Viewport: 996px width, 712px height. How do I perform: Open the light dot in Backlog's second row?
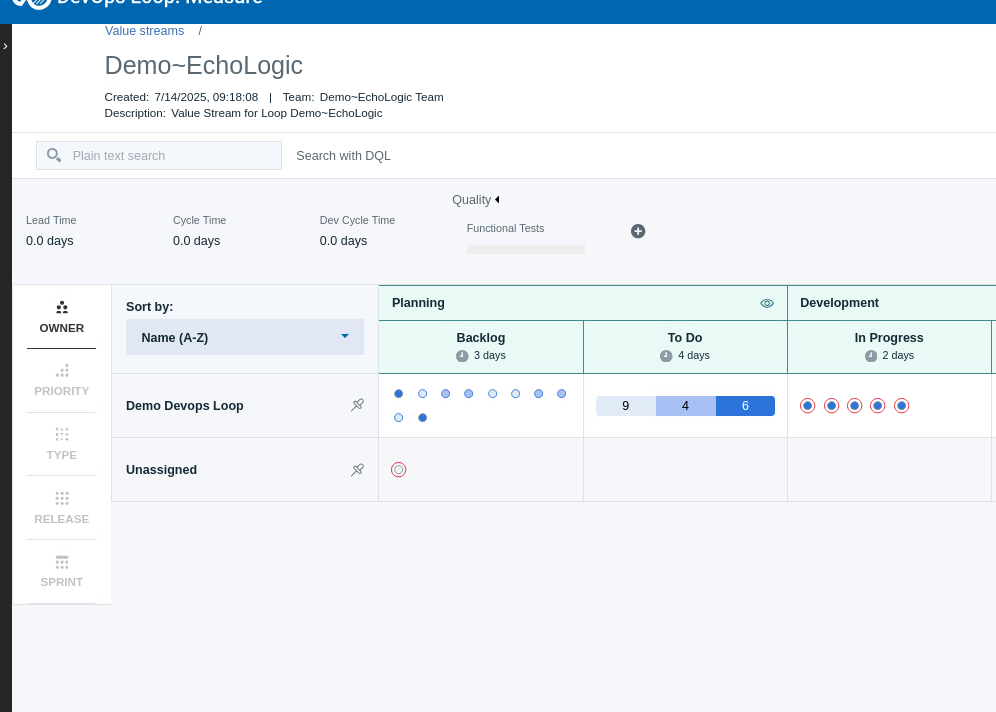point(398,417)
